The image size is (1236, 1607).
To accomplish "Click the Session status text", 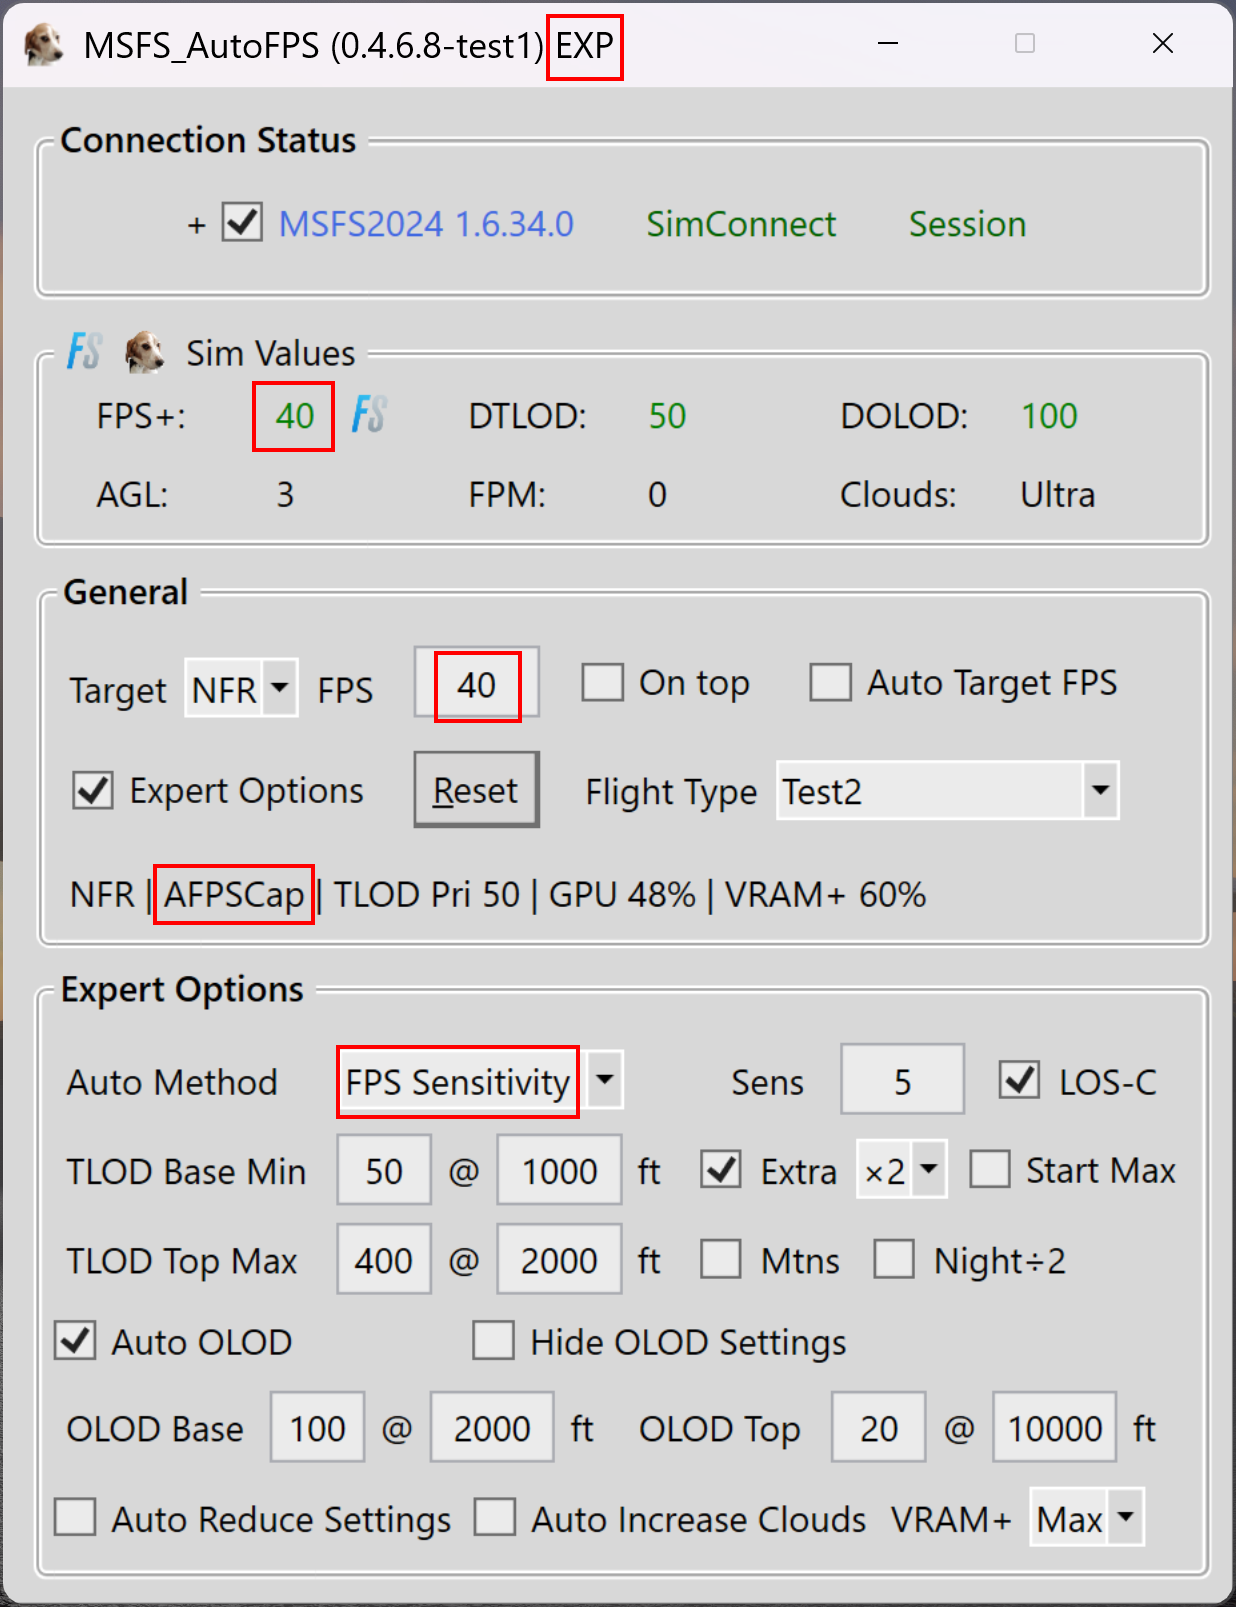I will click(967, 224).
